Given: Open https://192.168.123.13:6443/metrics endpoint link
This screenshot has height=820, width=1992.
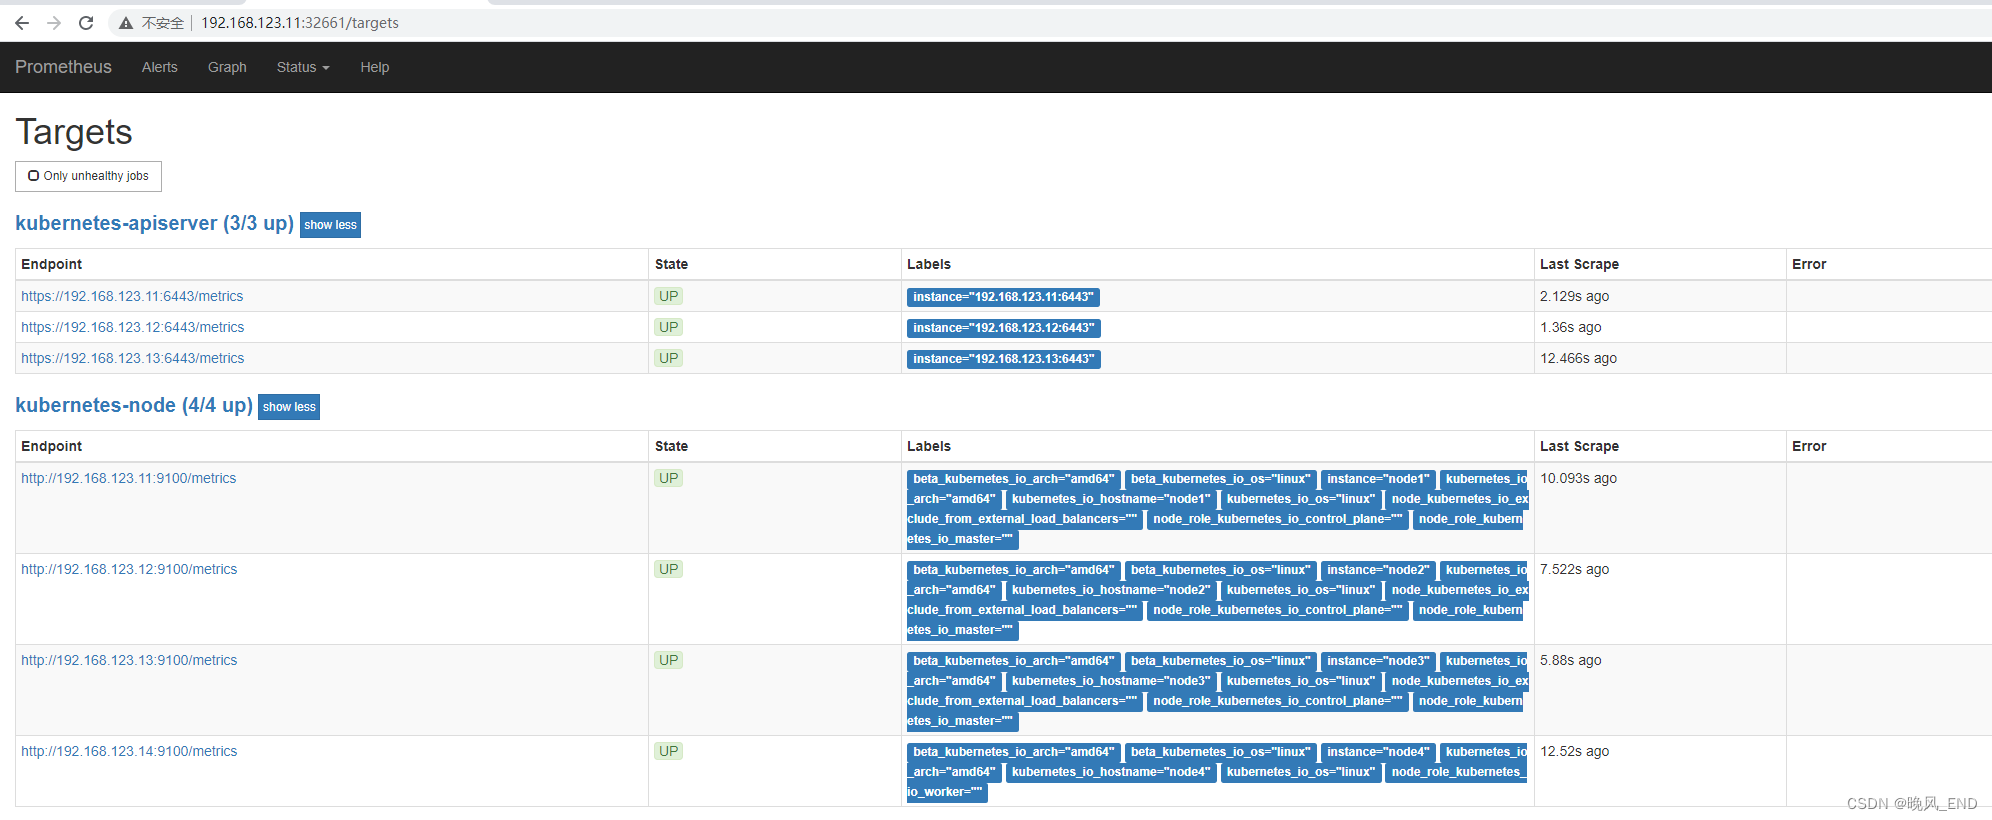Looking at the screenshot, I should (132, 358).
